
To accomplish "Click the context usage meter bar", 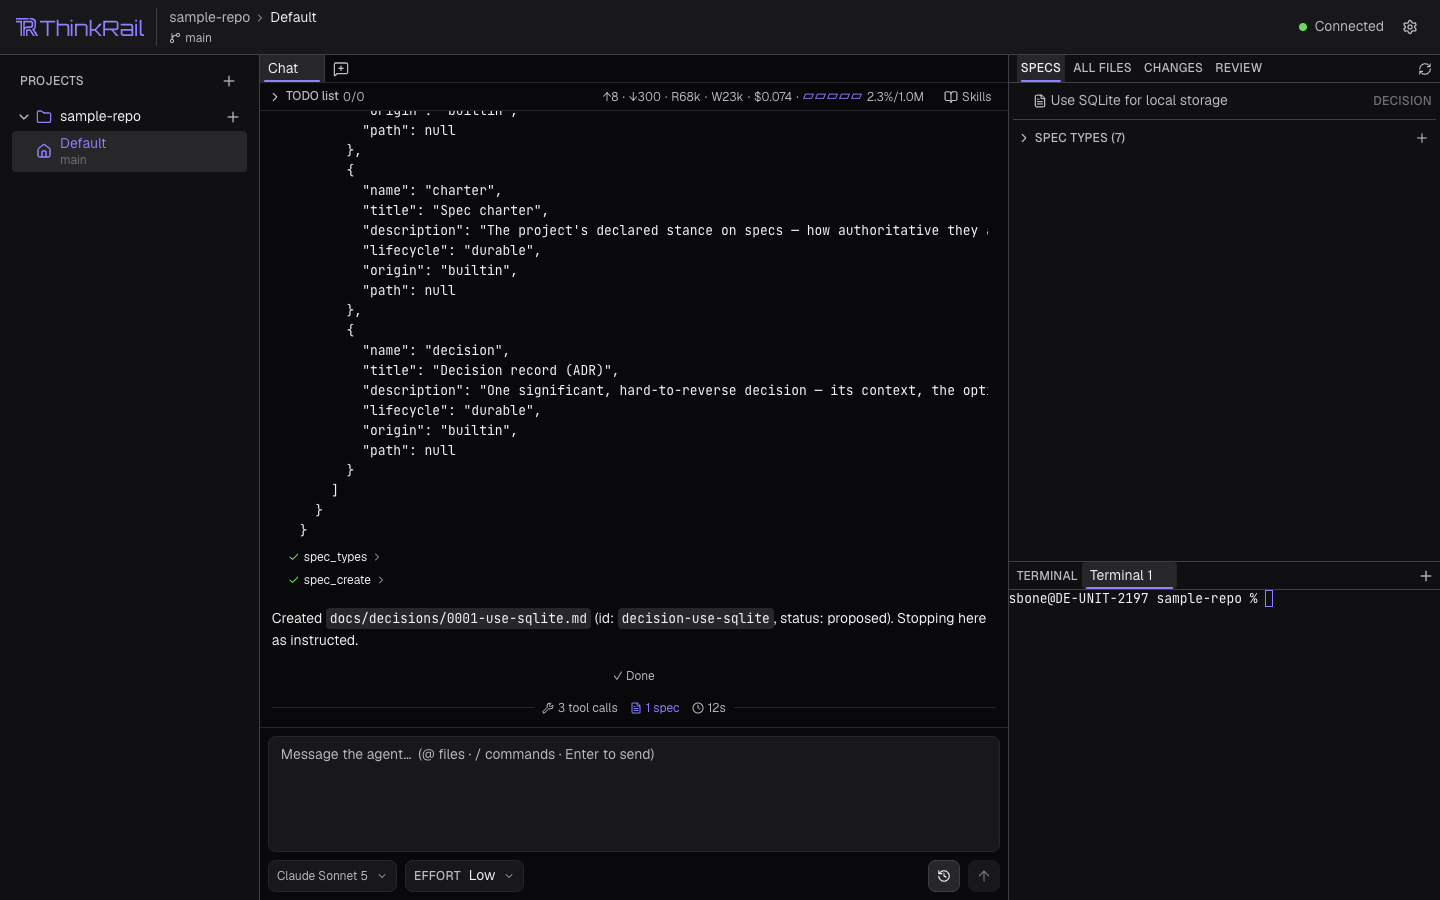I will [x=832, y=97].
